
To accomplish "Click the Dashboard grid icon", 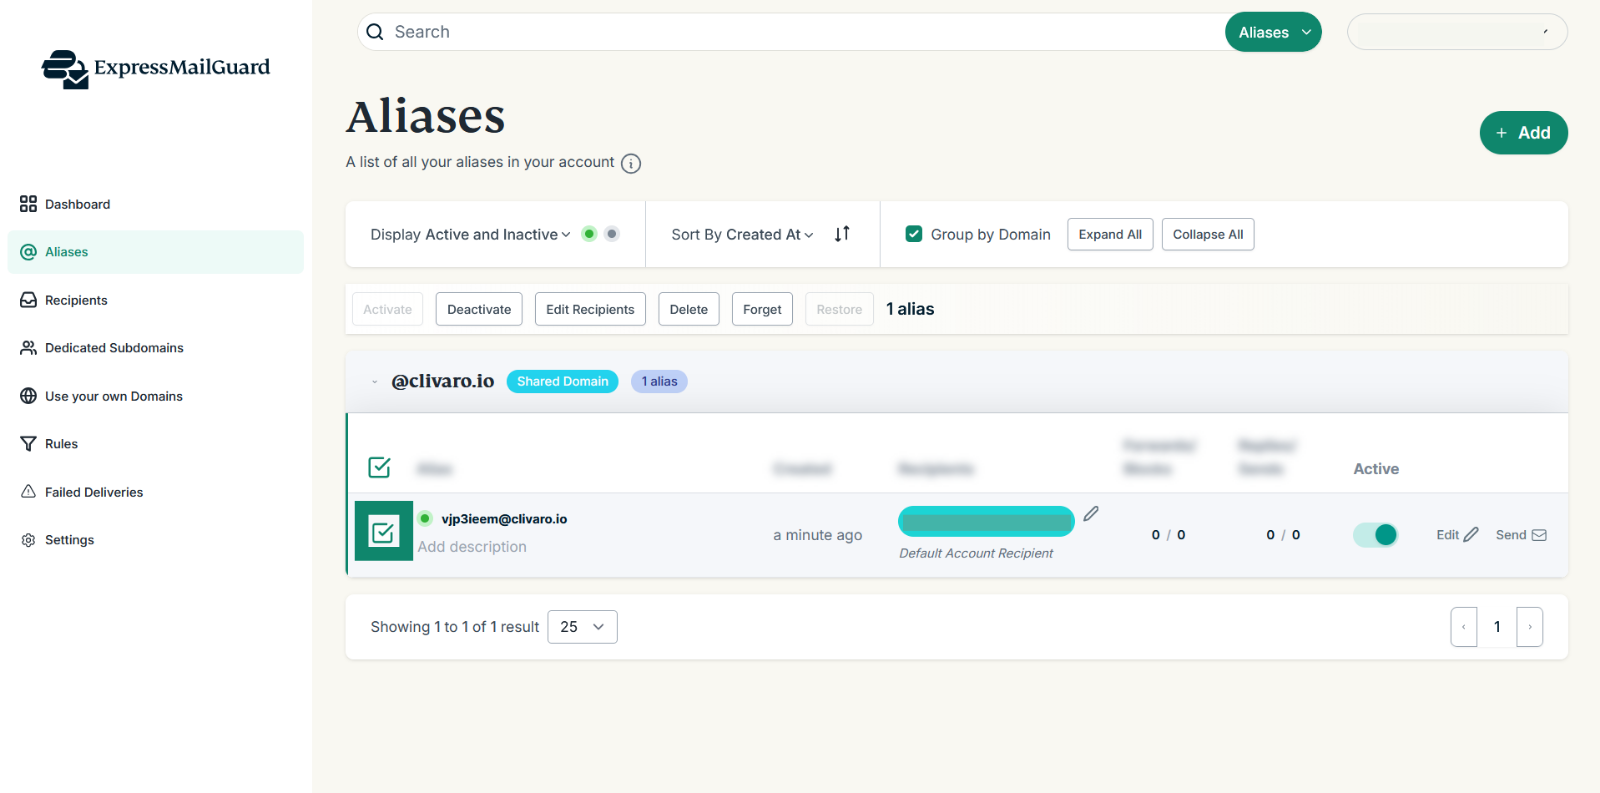I will coord(28,204).
